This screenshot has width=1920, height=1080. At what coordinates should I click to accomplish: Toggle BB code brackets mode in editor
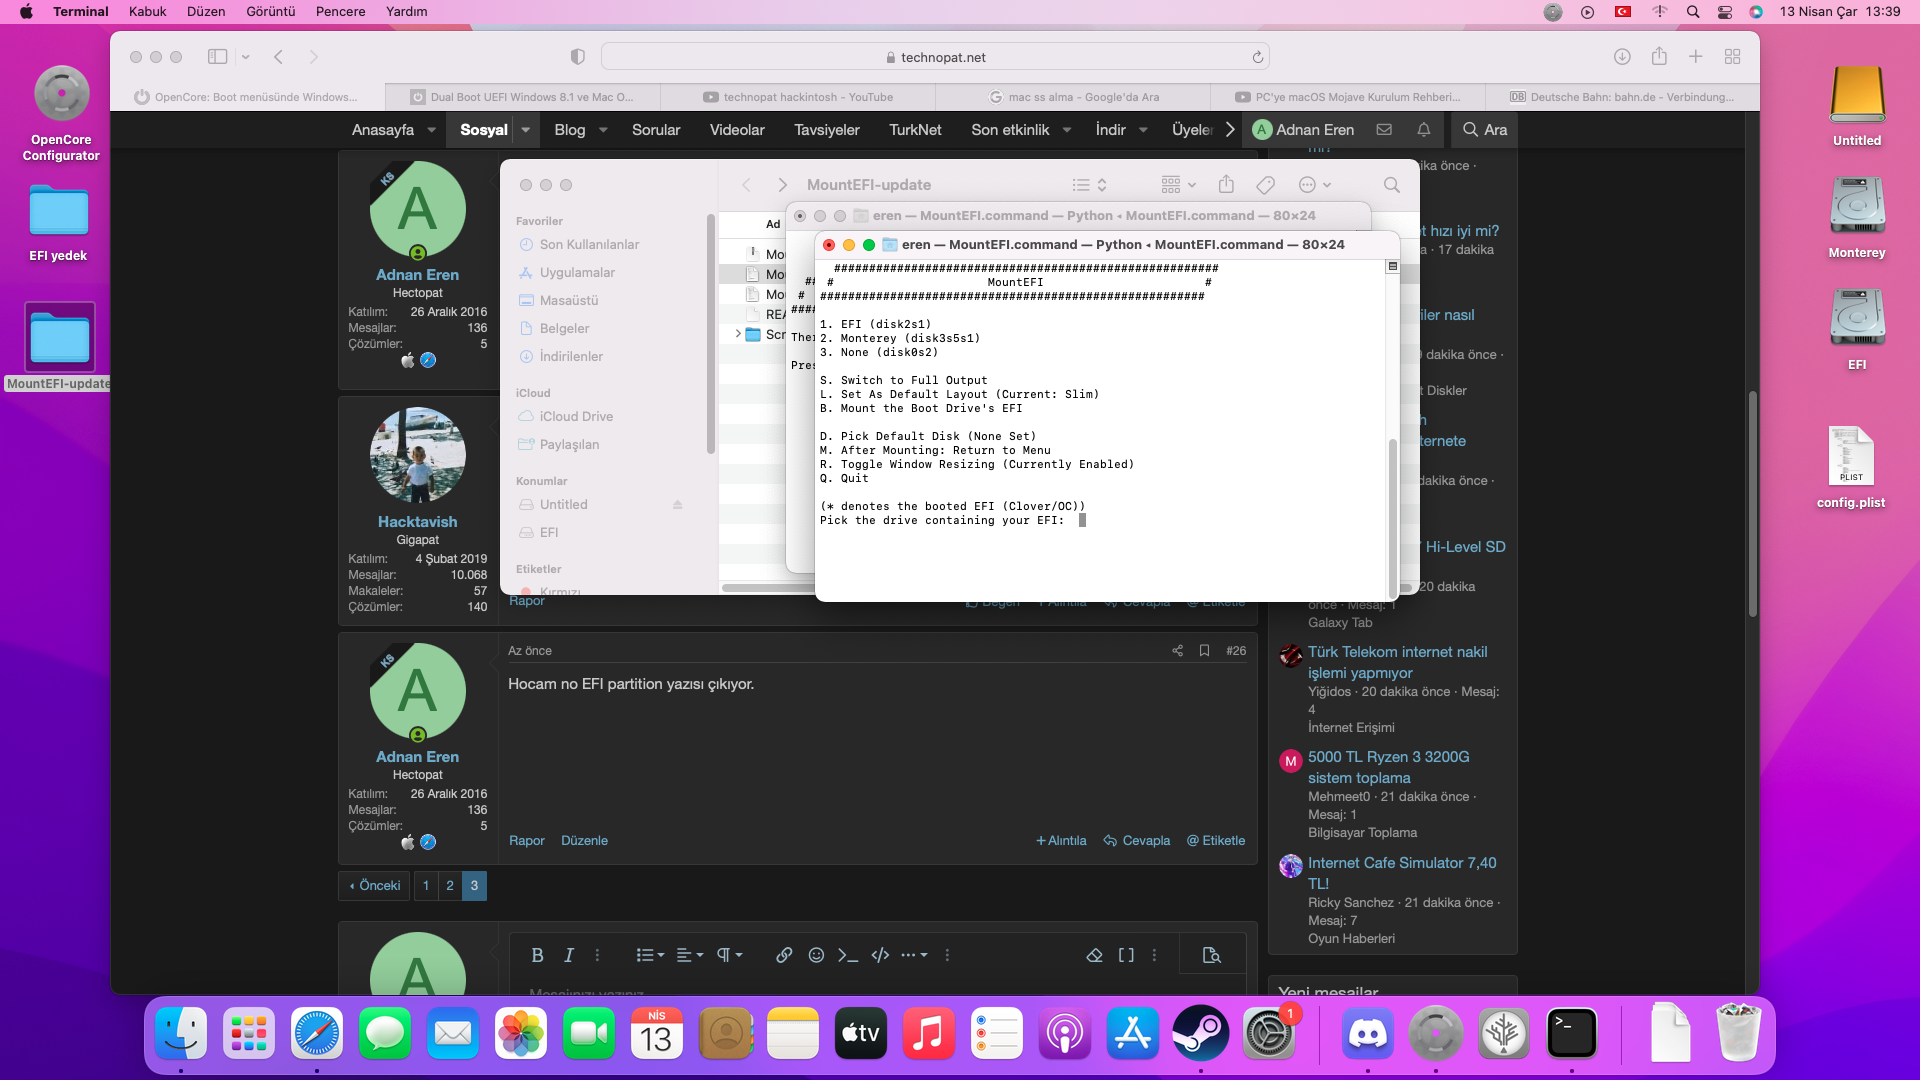click(x=1126, y=955)
